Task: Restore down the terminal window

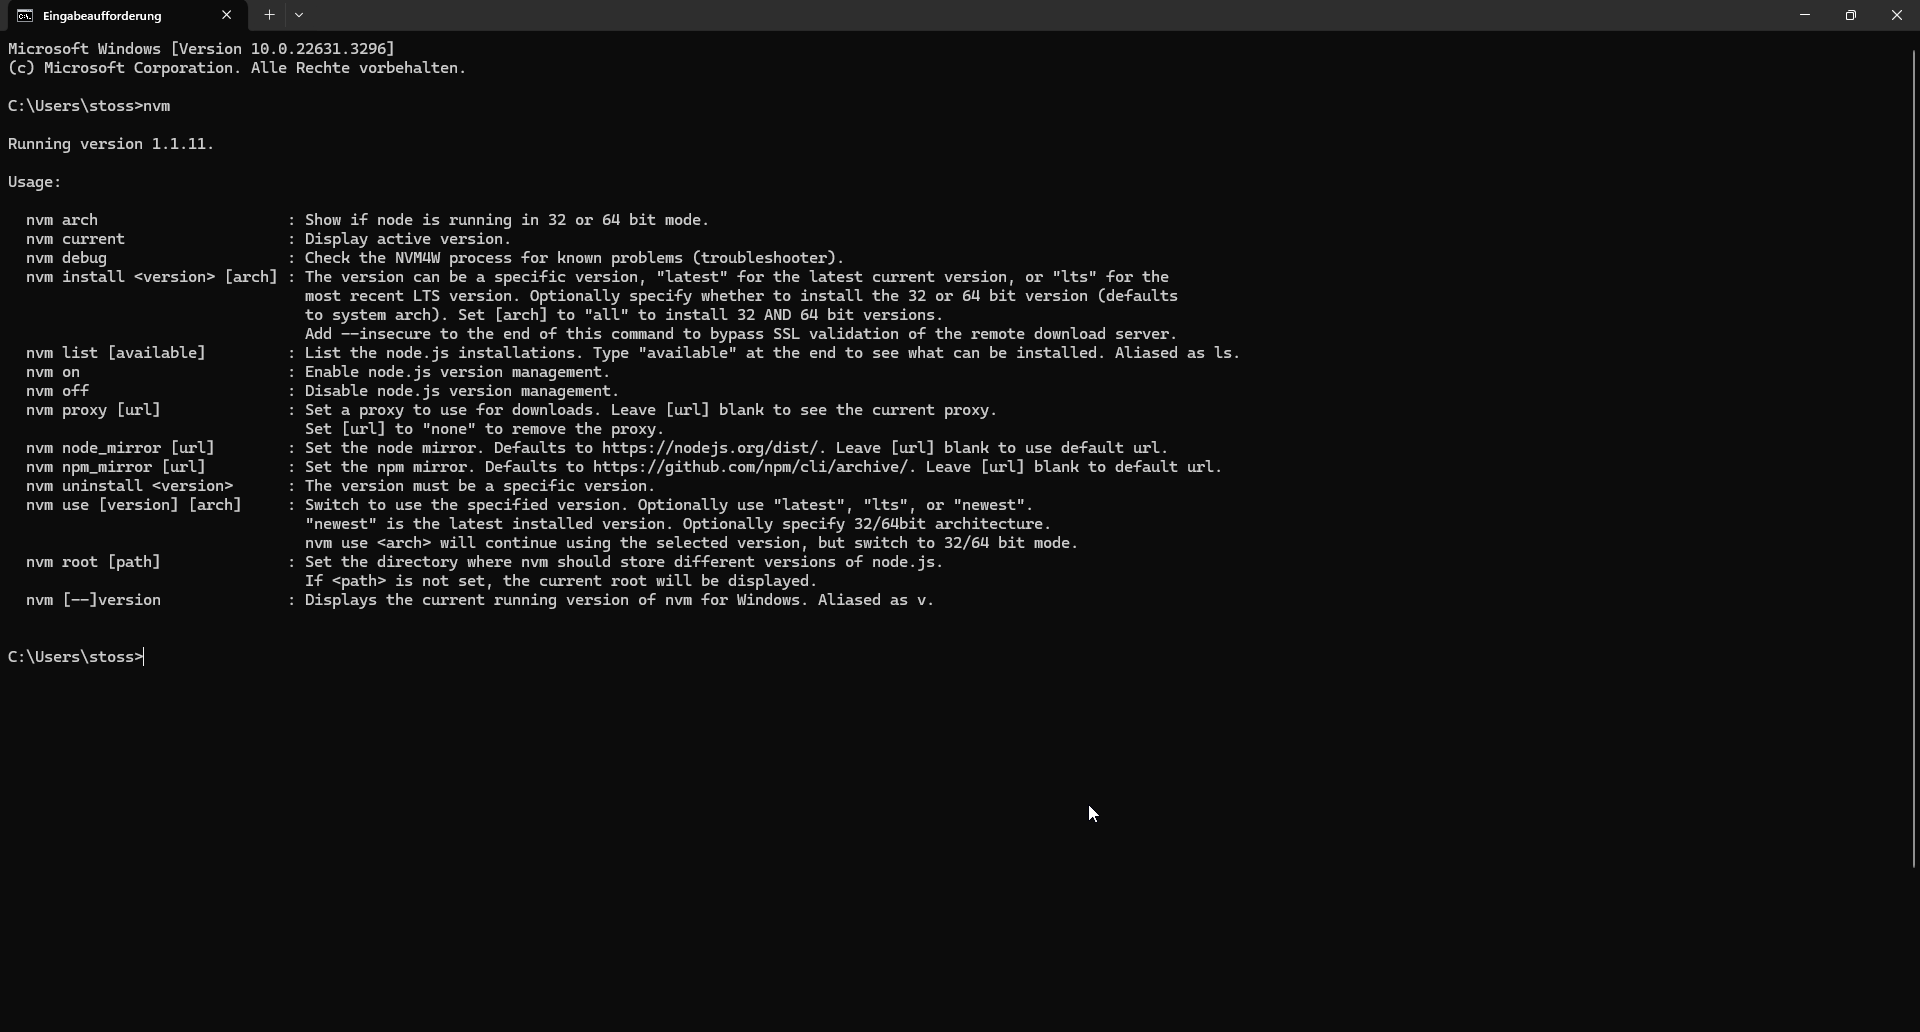Action: [x=1850, y=15]
